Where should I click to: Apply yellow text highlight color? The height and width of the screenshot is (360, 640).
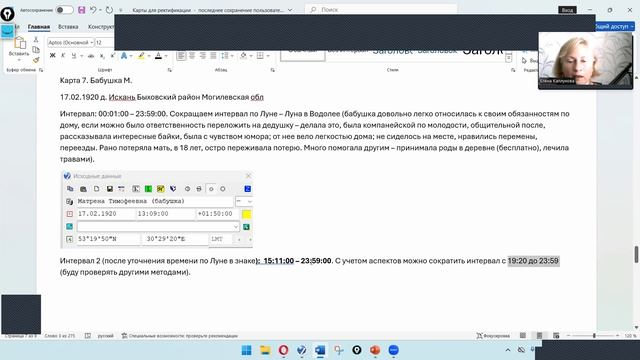pyautogui.click(x=141, y=56)
